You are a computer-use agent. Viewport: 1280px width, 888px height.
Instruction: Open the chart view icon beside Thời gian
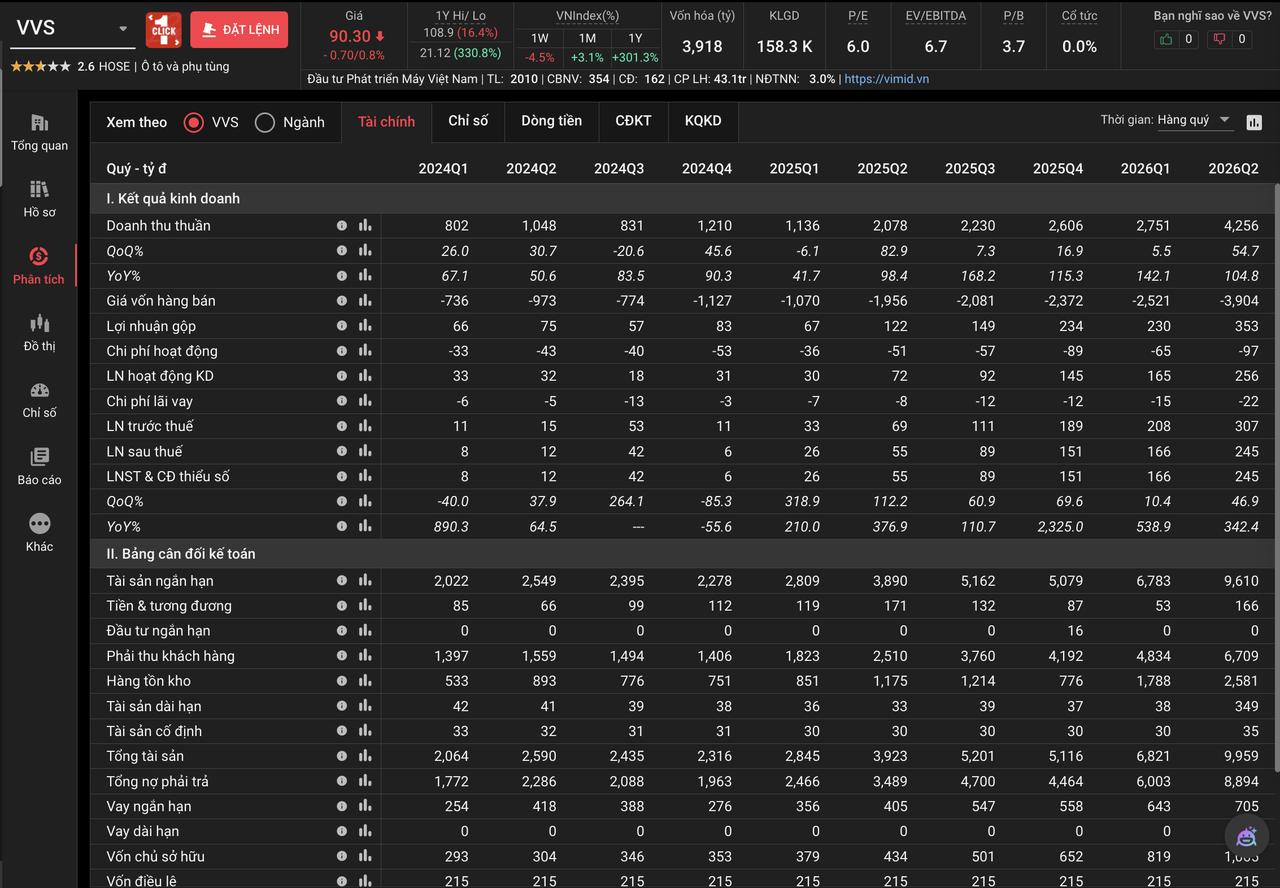click(1254, 122)
